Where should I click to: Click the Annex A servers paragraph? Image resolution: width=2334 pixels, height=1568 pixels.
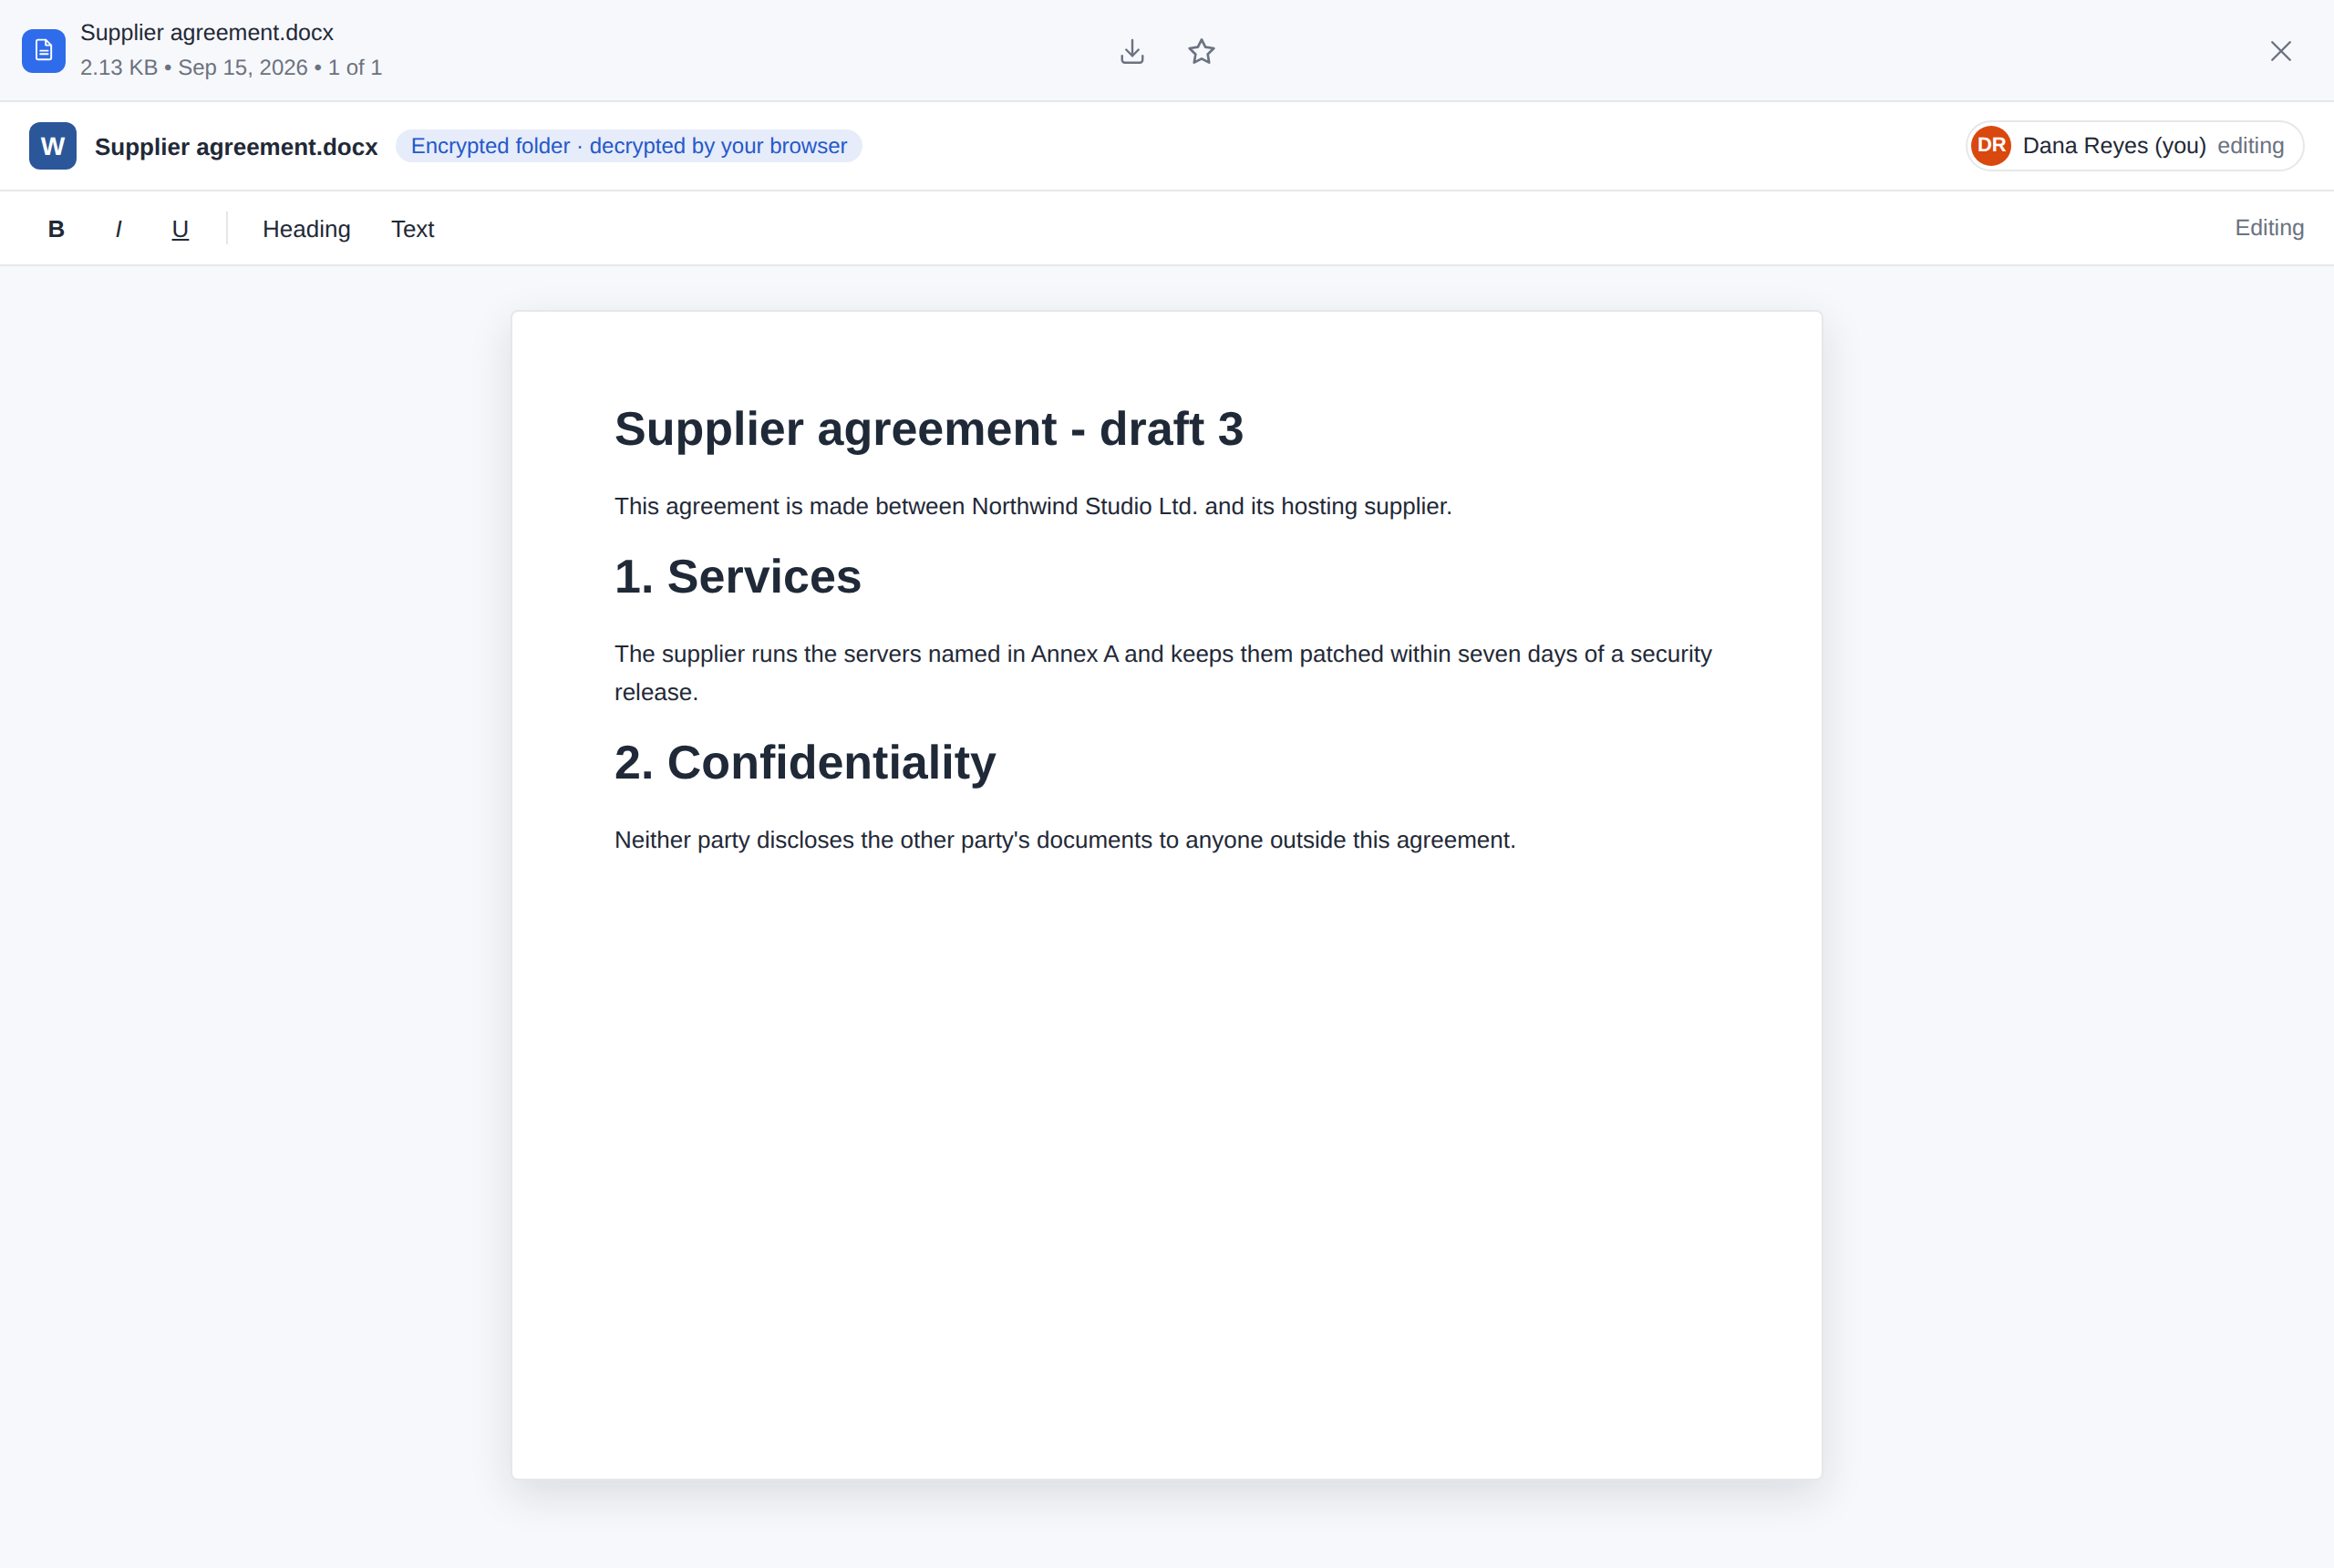click(x=1163, y=673)
